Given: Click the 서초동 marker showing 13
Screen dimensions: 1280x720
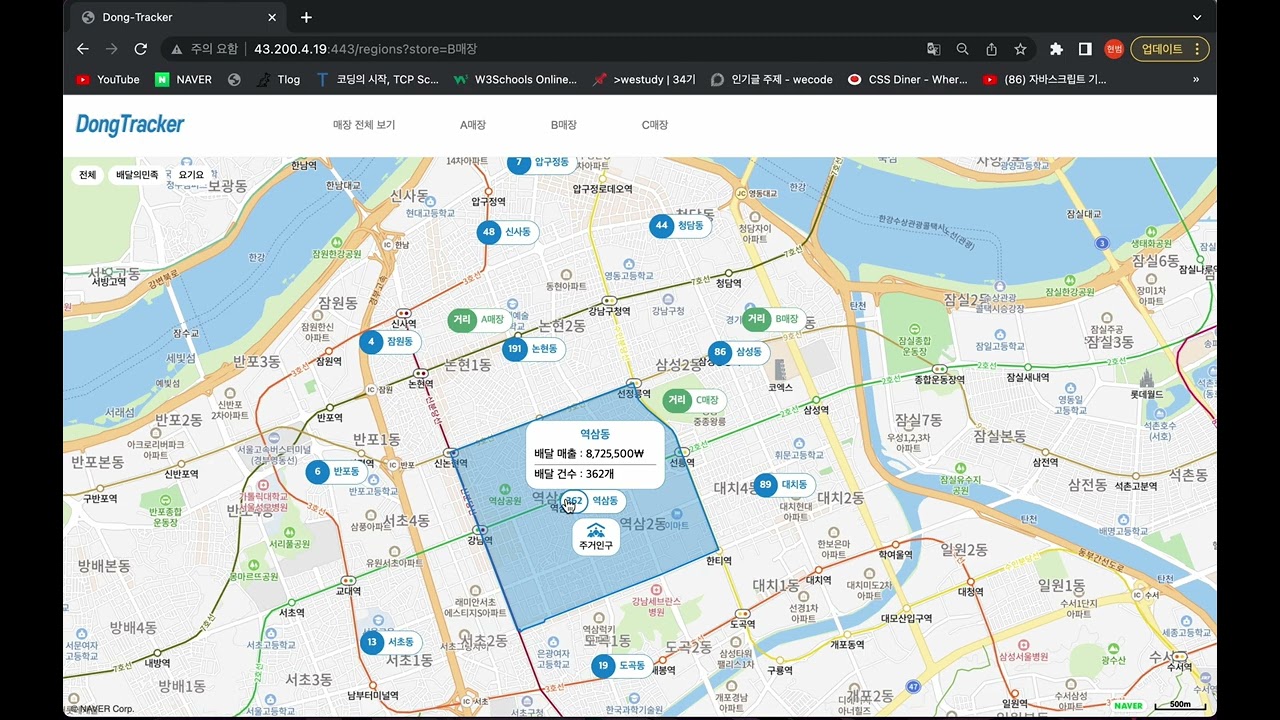Looking at the screenshot, I should (389, 642).
